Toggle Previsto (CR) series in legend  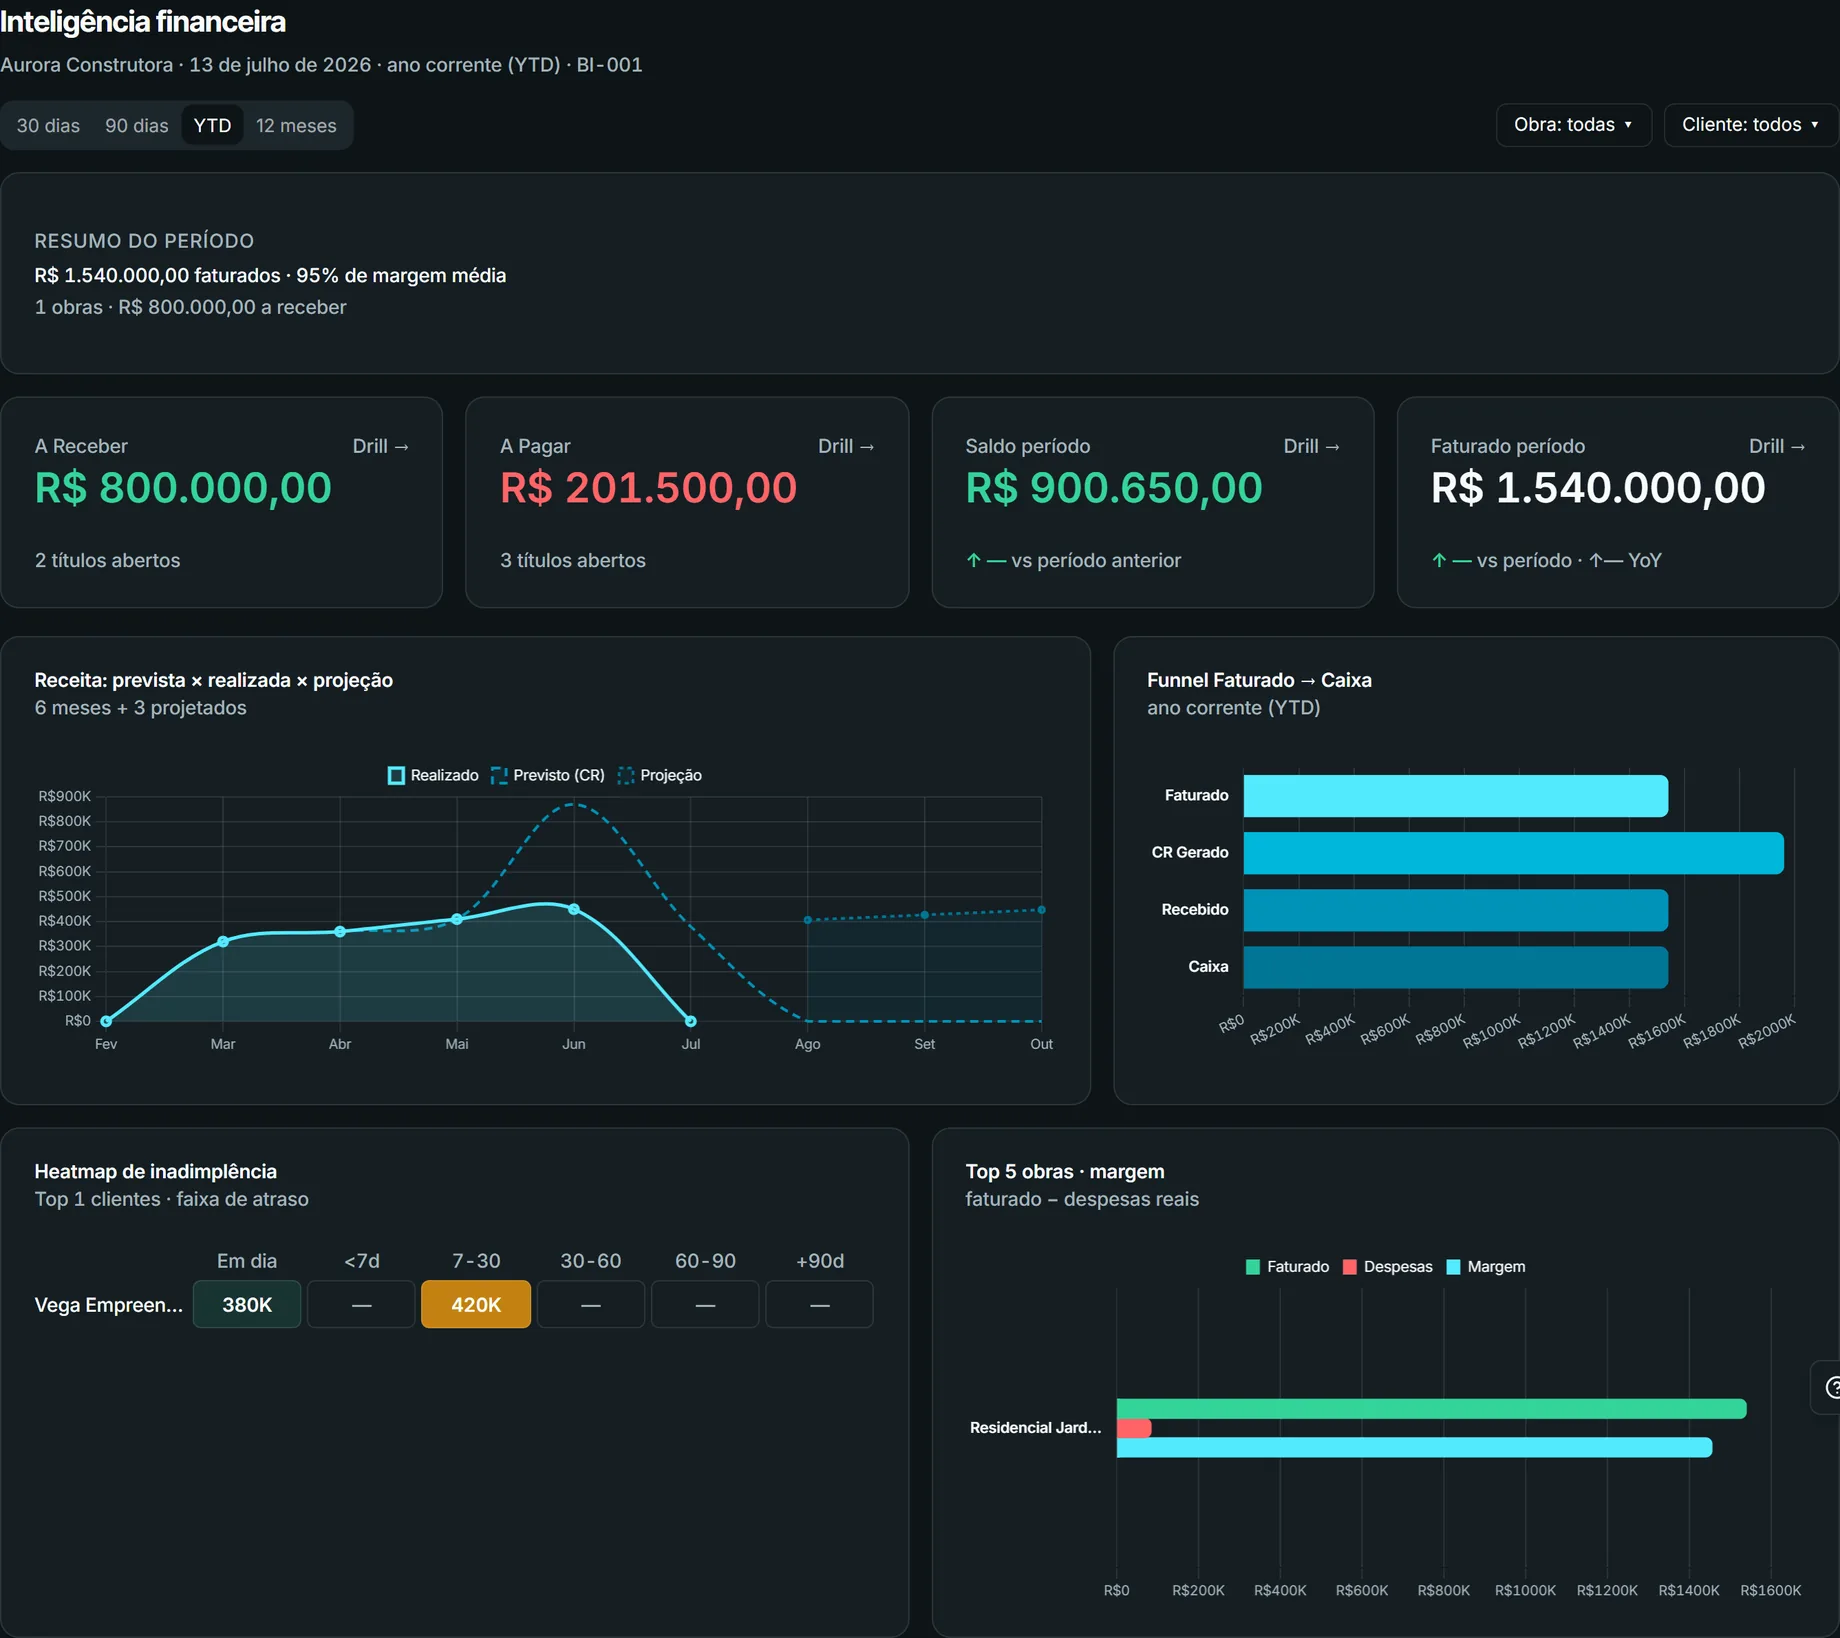click(548, 775)
